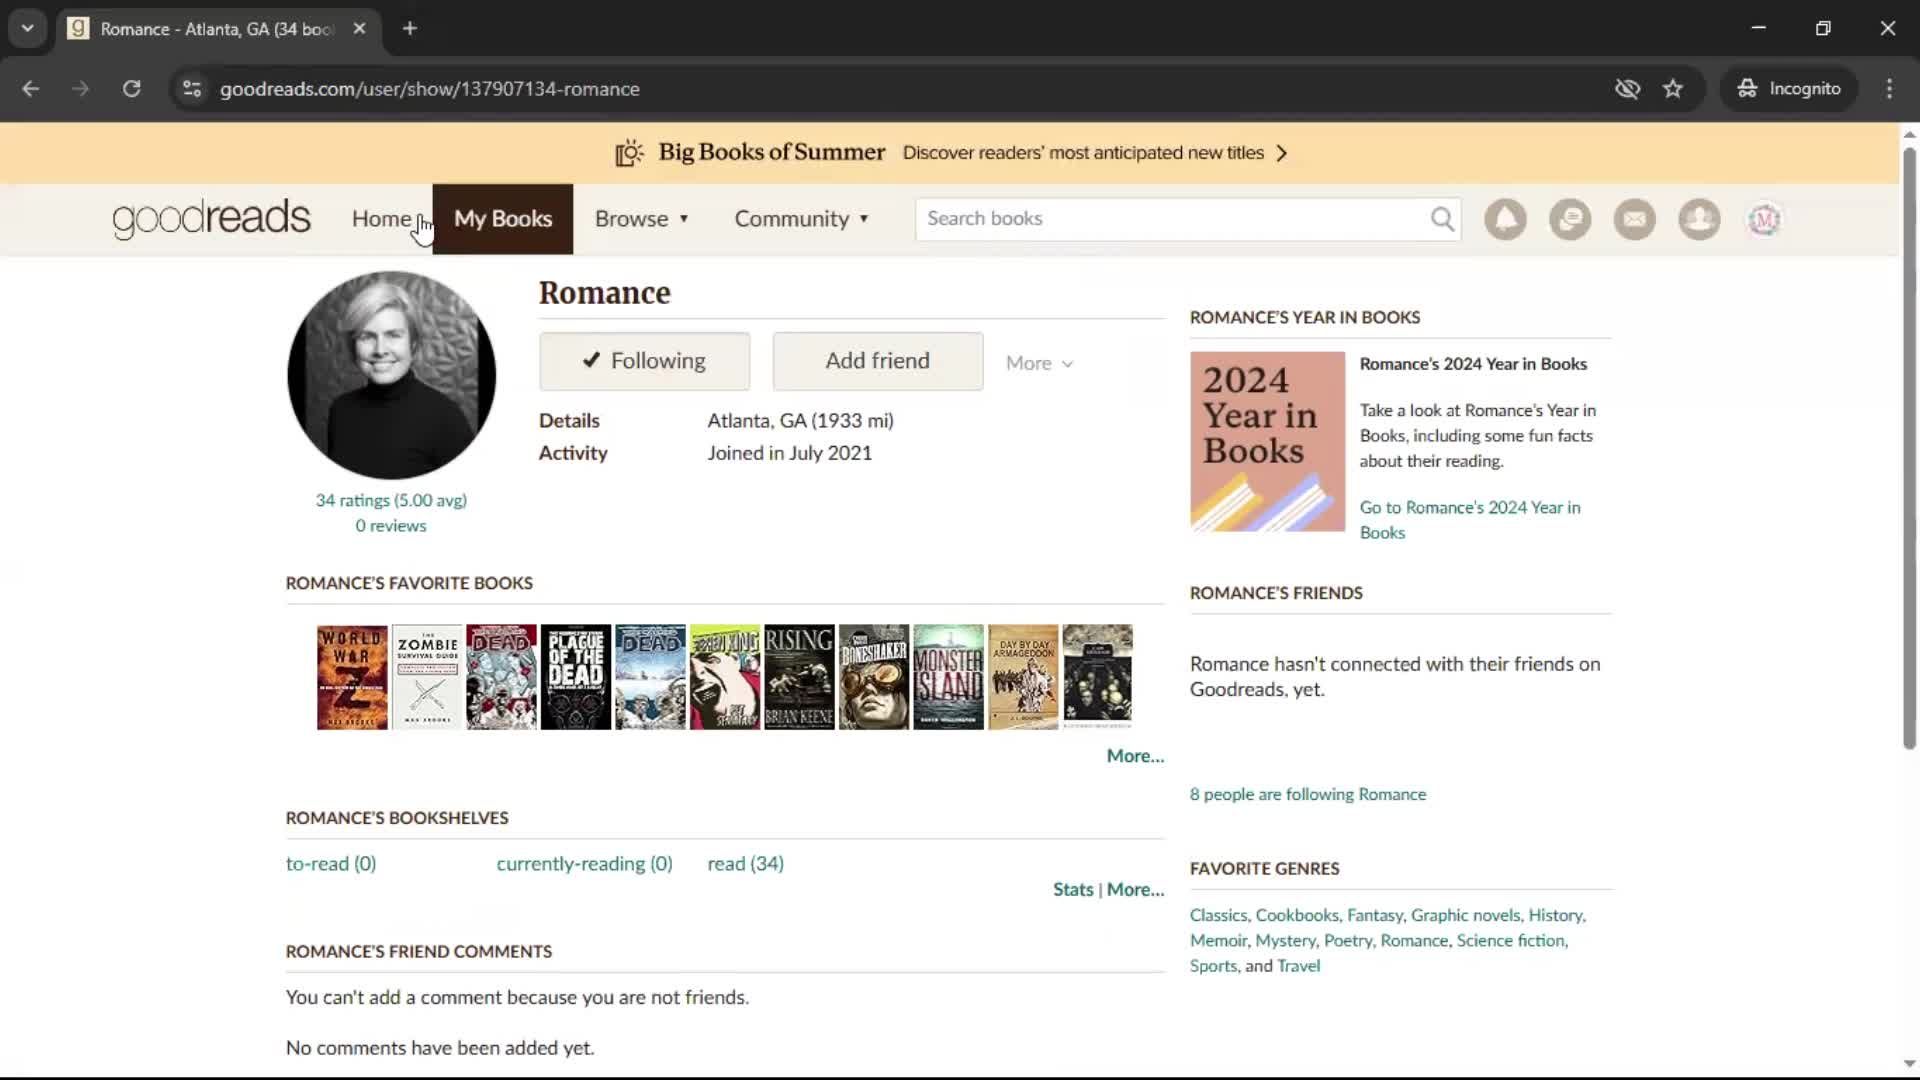1920x1080 pixels.
Task: Click the goodreads logo
Action: [x=211, y=219]
